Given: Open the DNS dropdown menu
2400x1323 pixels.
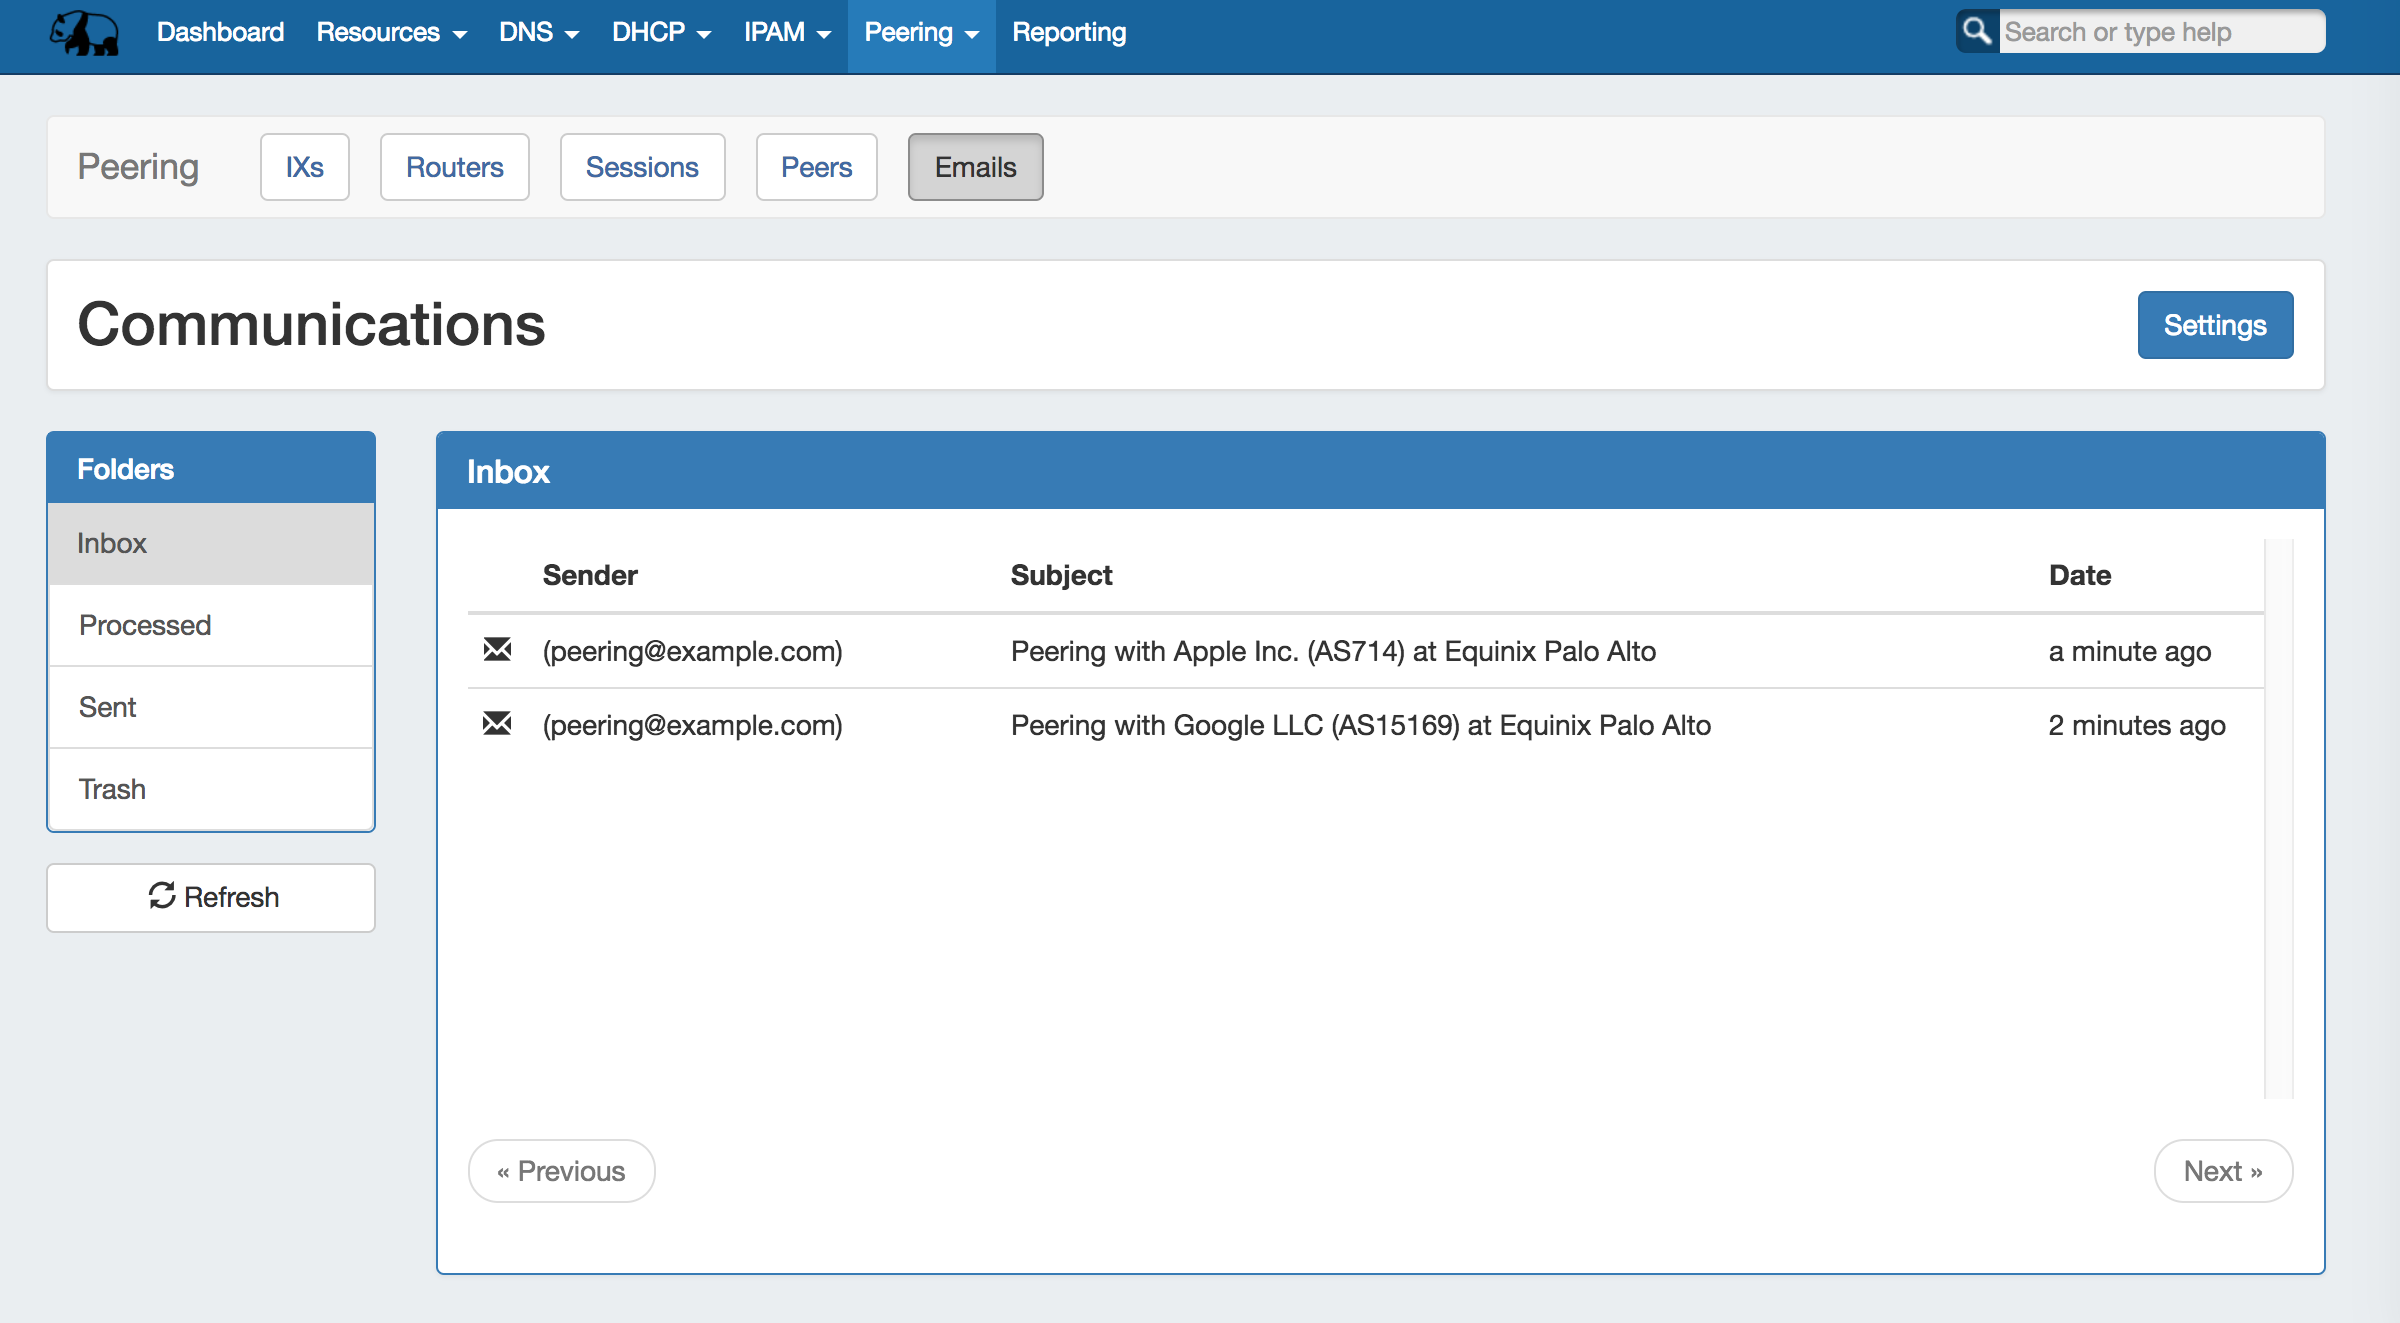Looking at the screenshot, I should (x=539, y=33).
